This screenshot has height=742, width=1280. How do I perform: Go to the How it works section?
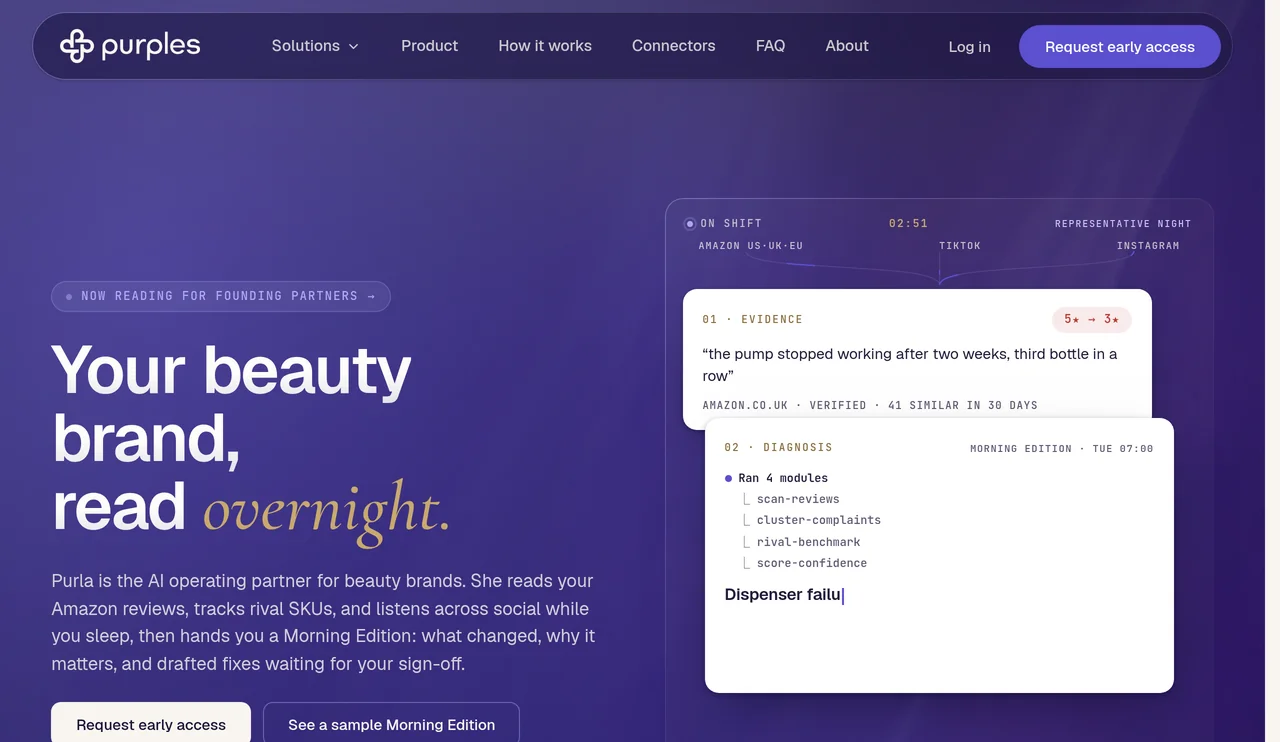545,46
